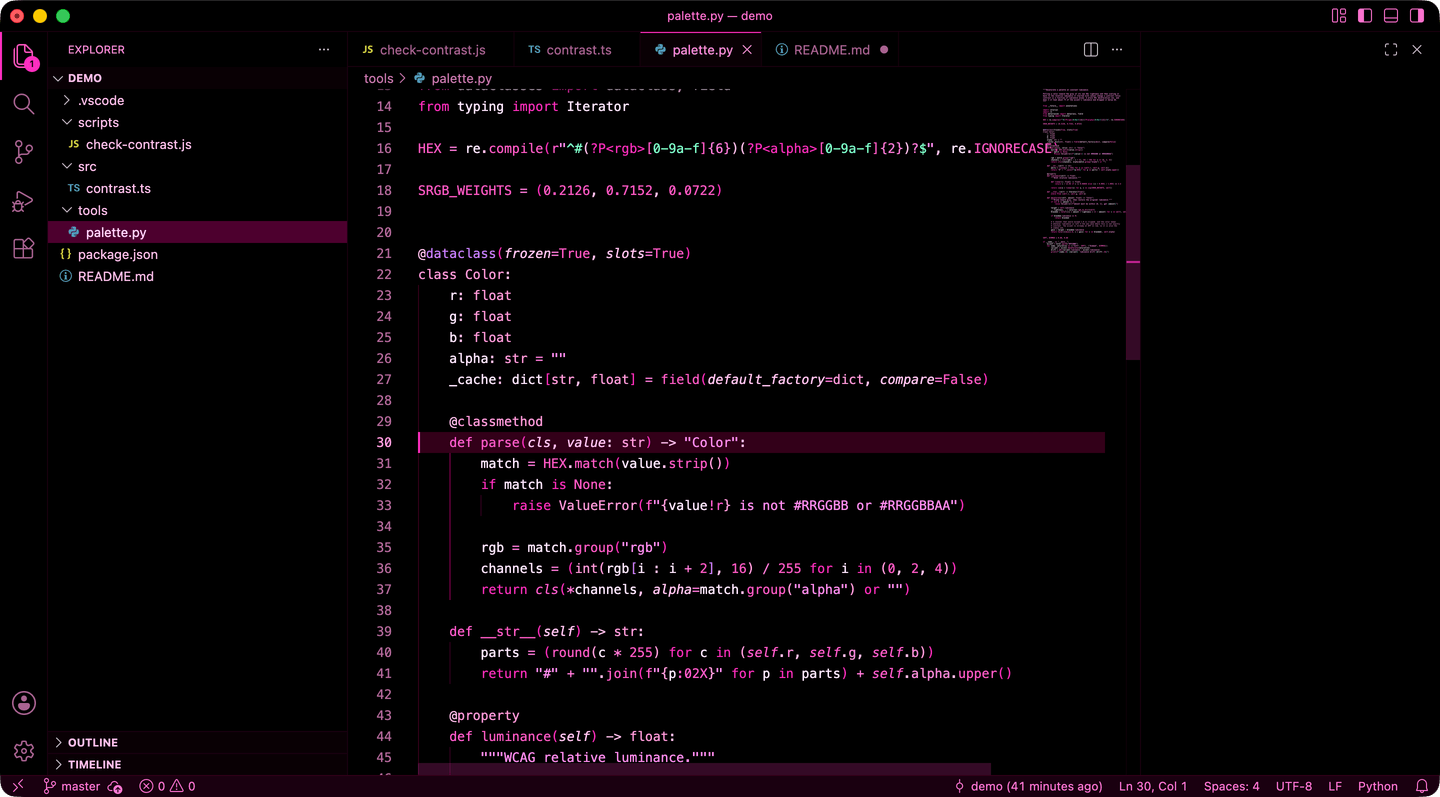Open the Extensions view

[24, 249]
